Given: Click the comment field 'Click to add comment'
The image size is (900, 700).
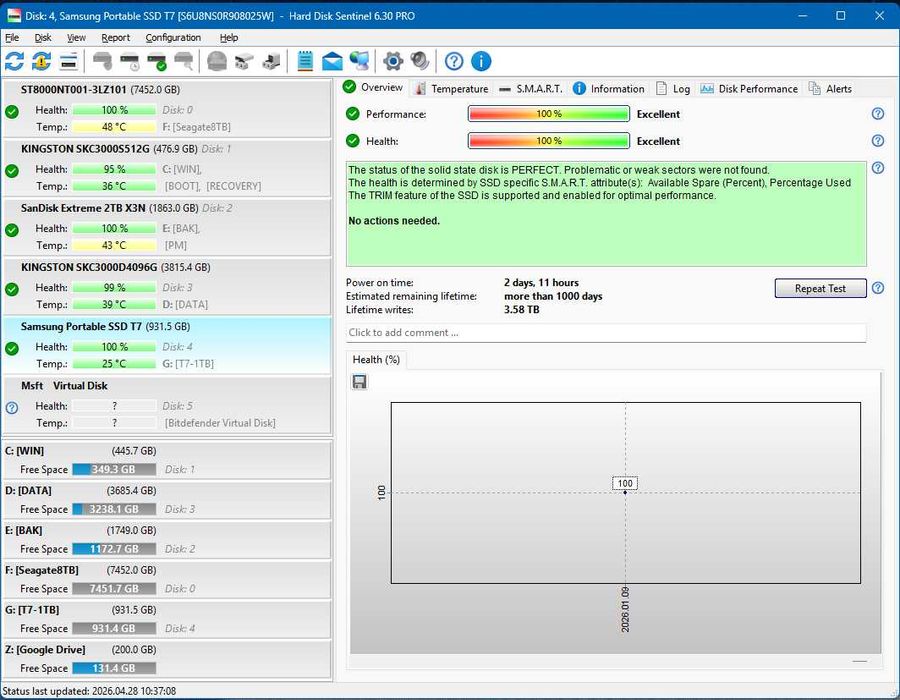Looking at the screenshot, I should pyautogui.click(x=606, y=333).
